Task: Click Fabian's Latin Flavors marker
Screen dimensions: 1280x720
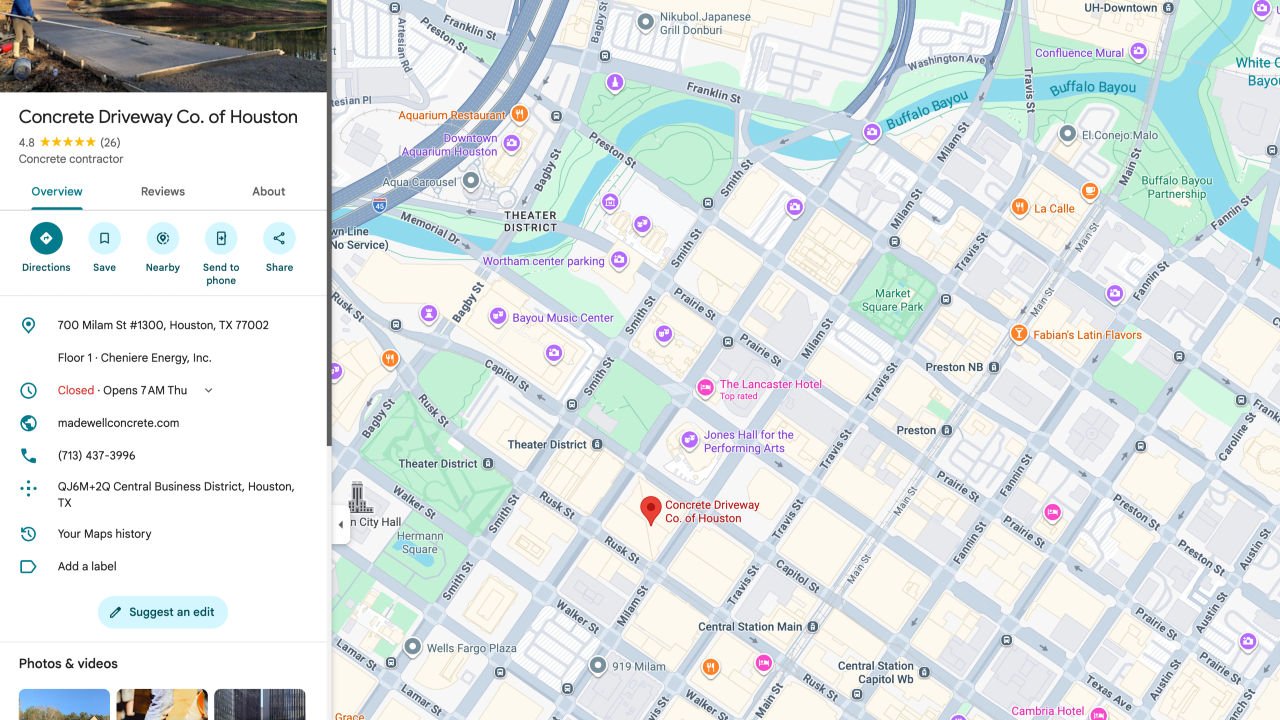Action: click(1019, 333)
